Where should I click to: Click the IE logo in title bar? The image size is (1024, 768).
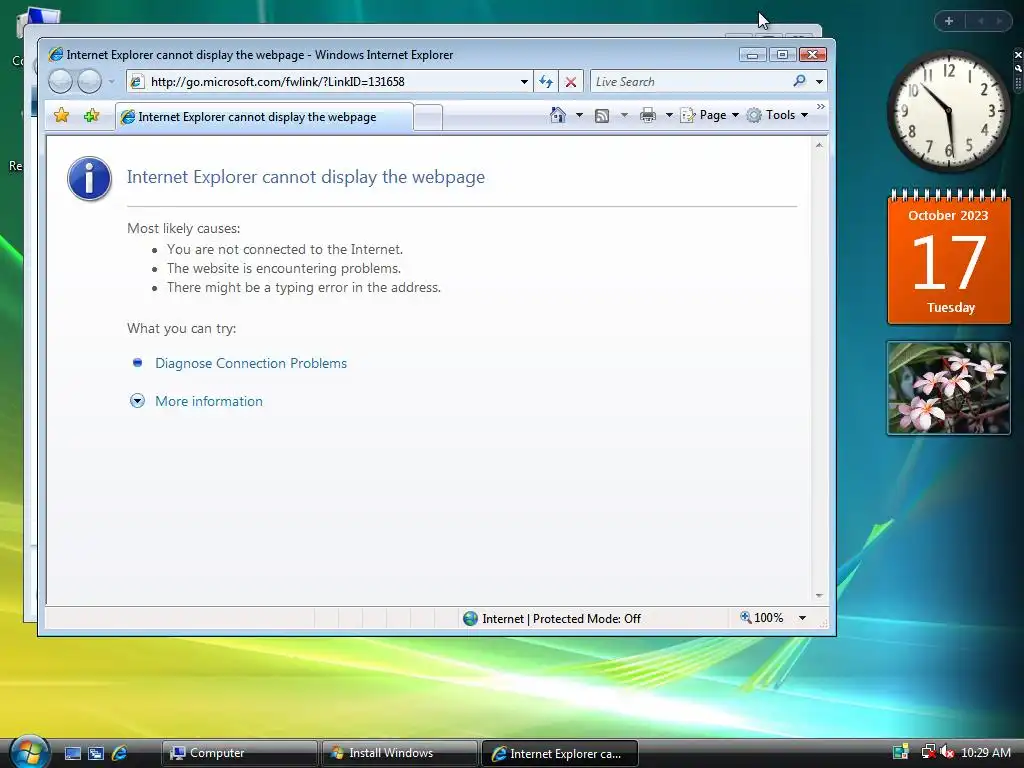coord(56,54)
